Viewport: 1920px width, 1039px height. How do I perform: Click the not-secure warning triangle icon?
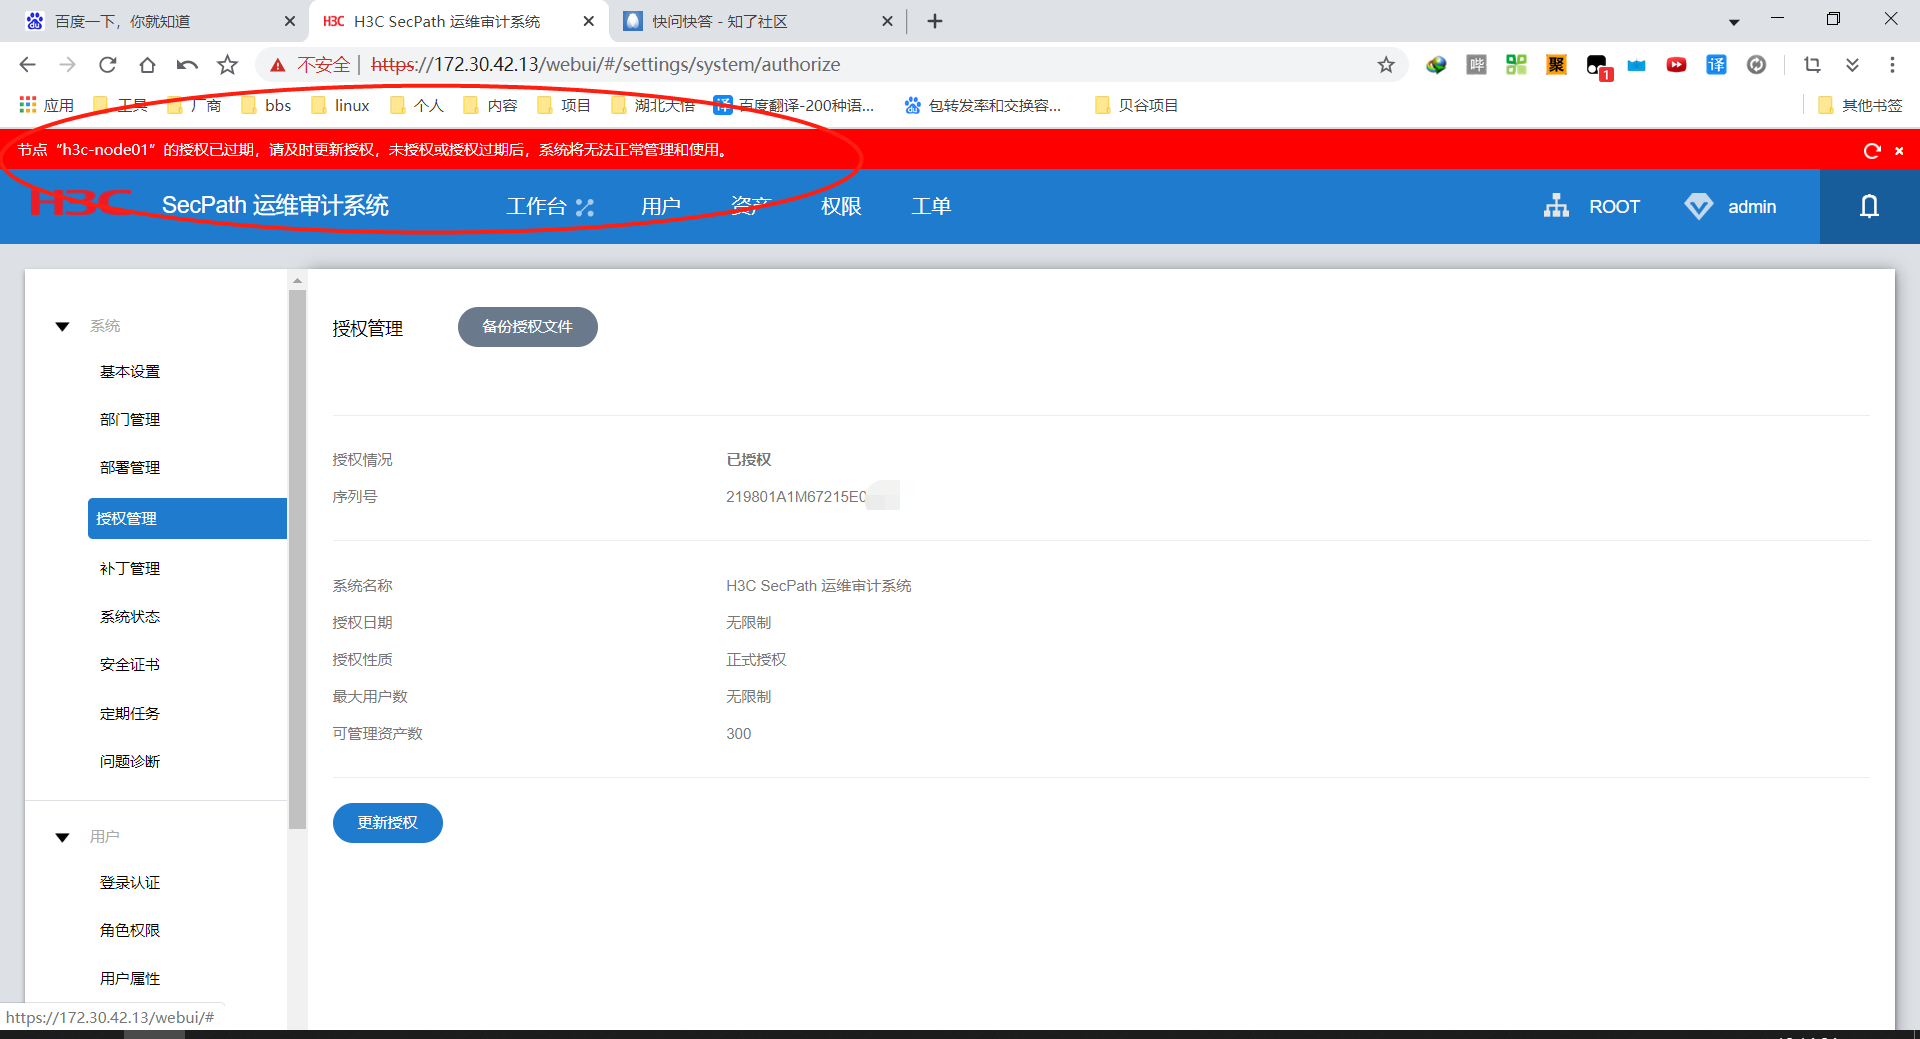click(x=278, y=65)
